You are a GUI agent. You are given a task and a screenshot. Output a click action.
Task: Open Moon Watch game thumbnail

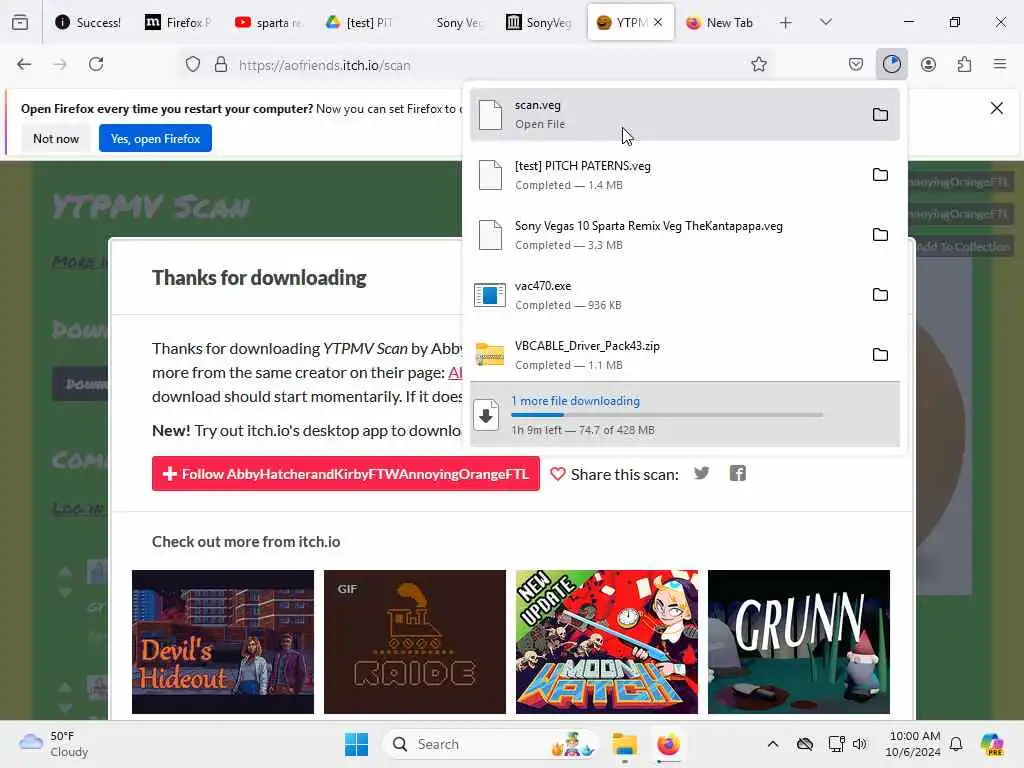(607, 642)
